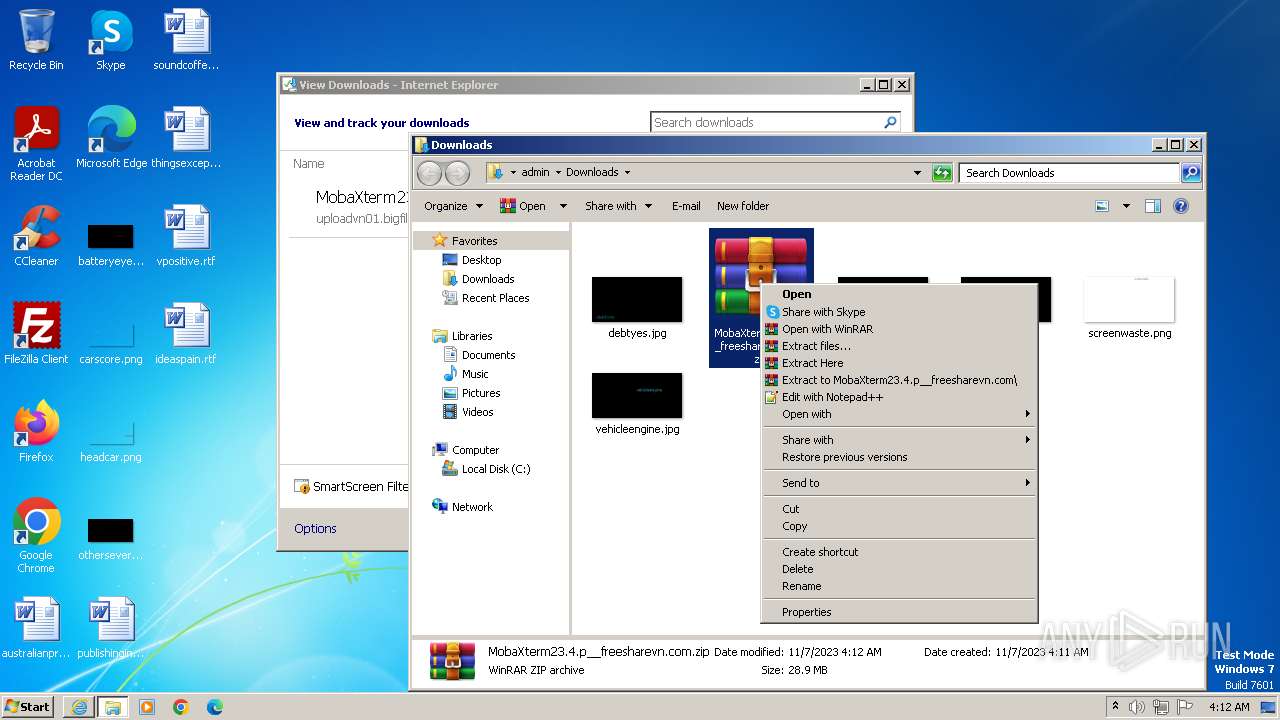The height and width of the screenshot is (720, 1280).
Task: Click New folder toolbar button
Action: [743, 206]
